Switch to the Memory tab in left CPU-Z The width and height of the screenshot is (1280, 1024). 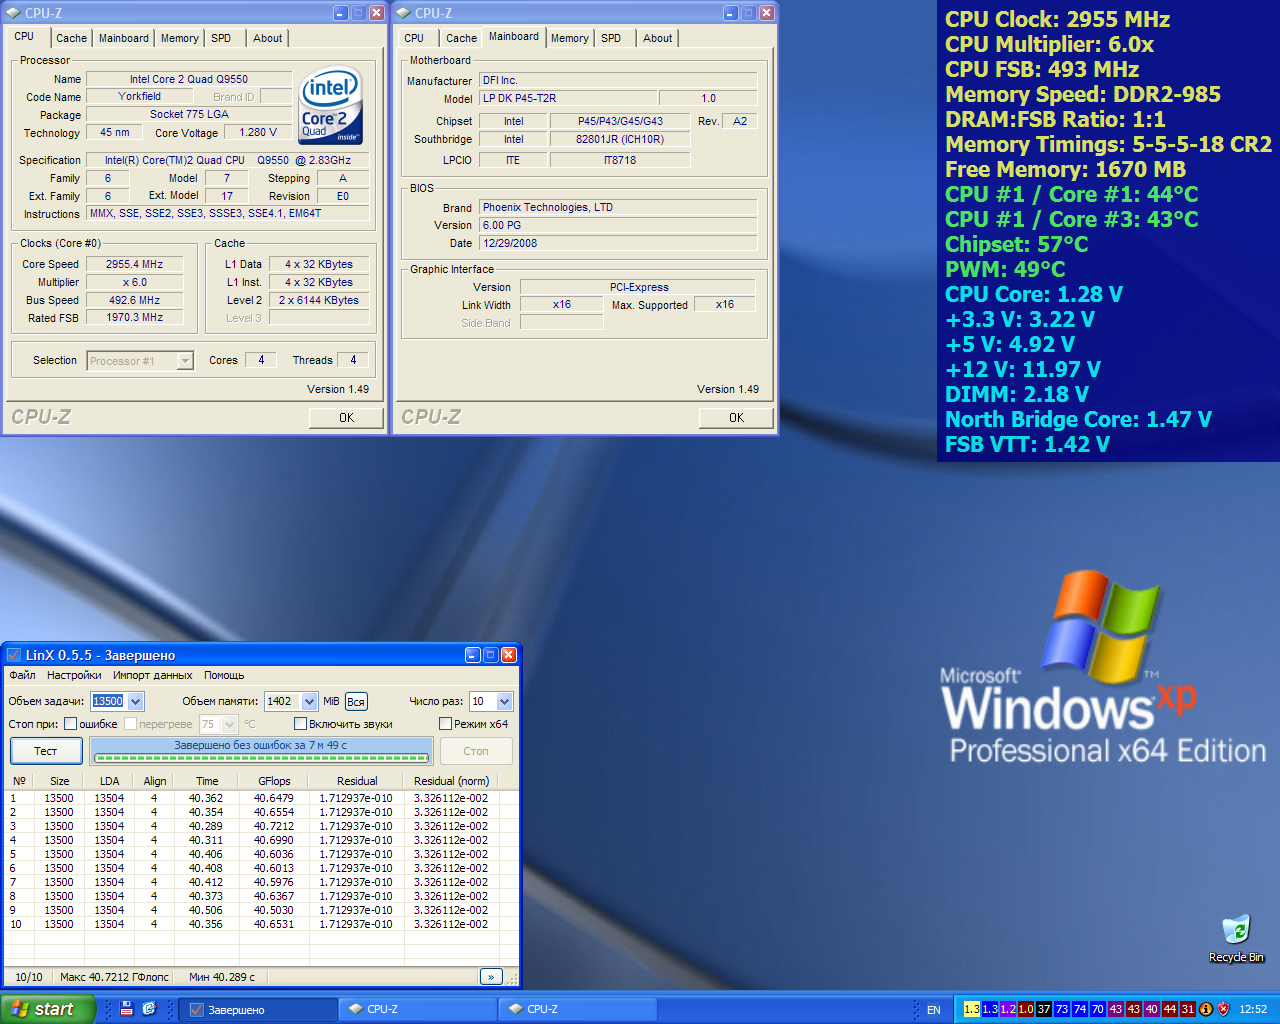coord(179,38)
